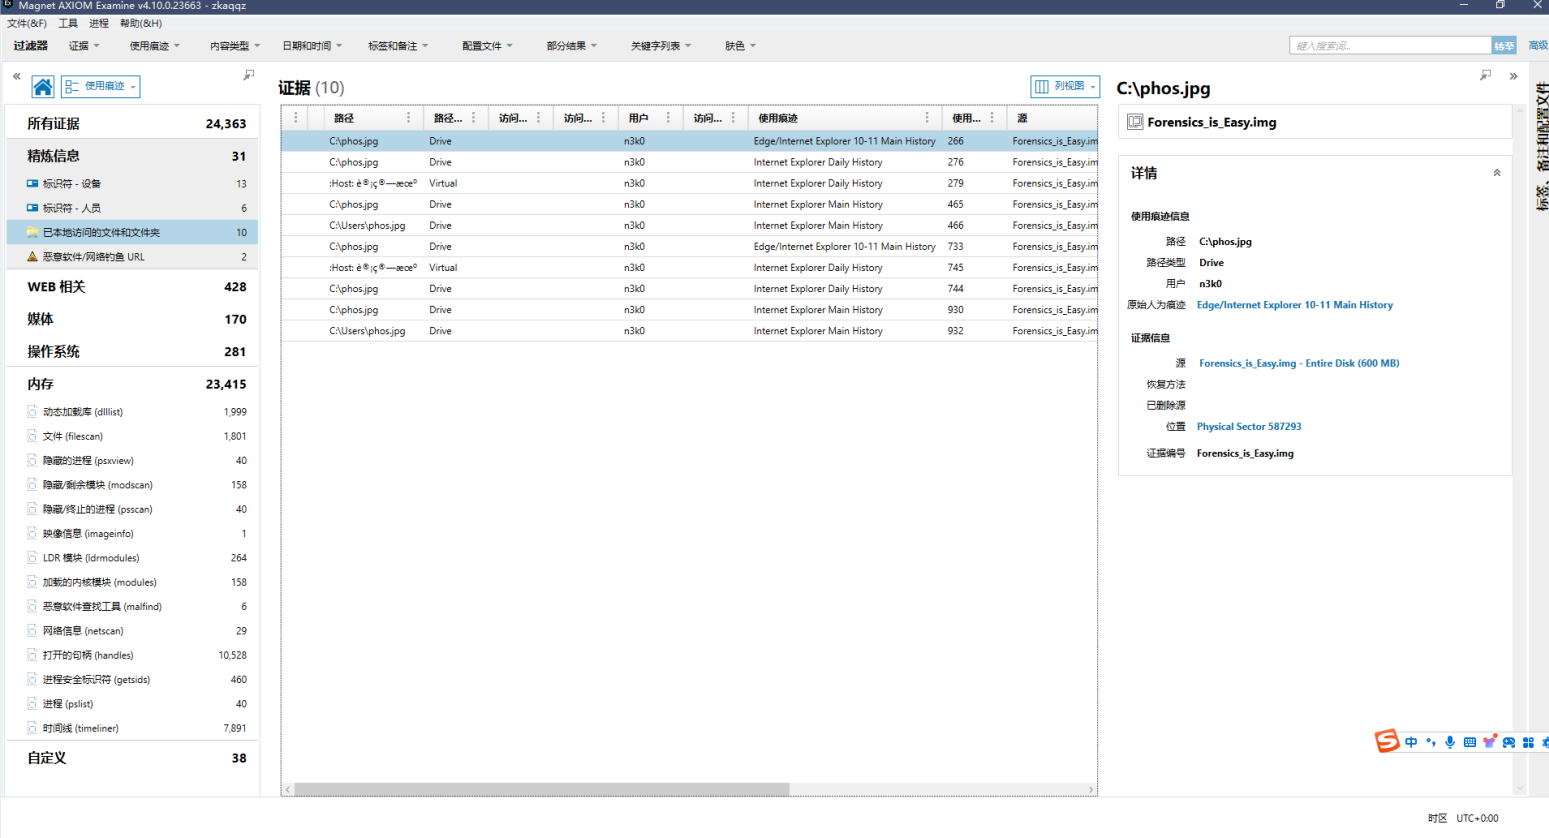Screen dimensions: 1549x838
Task: Click the Home icon in the navigation pane
Action: (x=42, y=87)
